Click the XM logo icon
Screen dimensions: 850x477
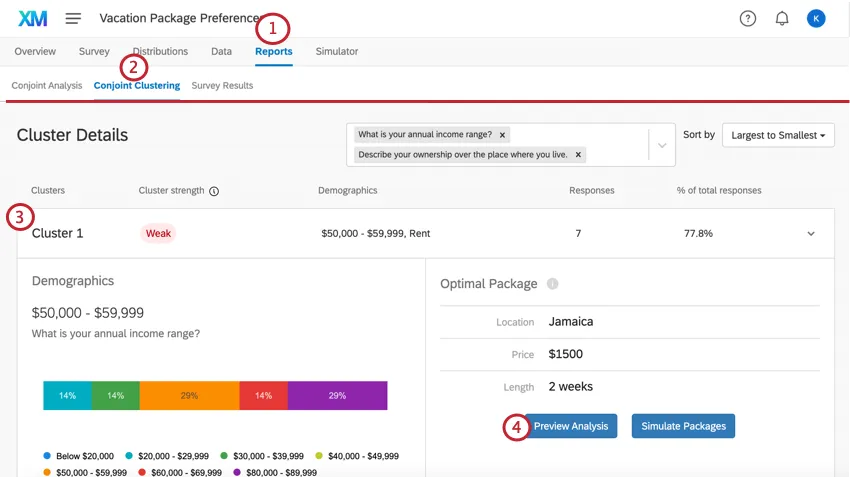tap(33, 18)
